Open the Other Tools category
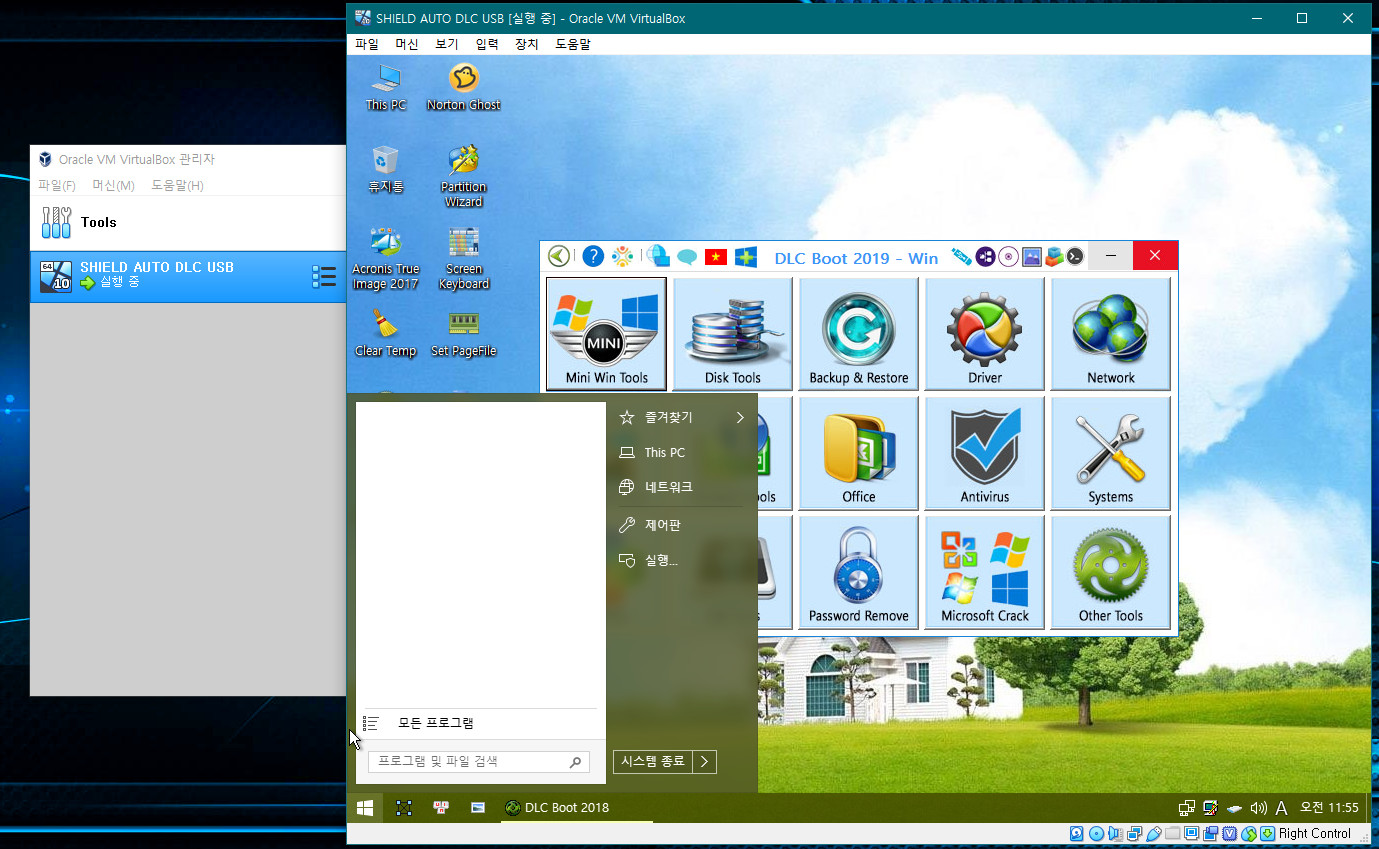1379x849 pixels. 1110,572
